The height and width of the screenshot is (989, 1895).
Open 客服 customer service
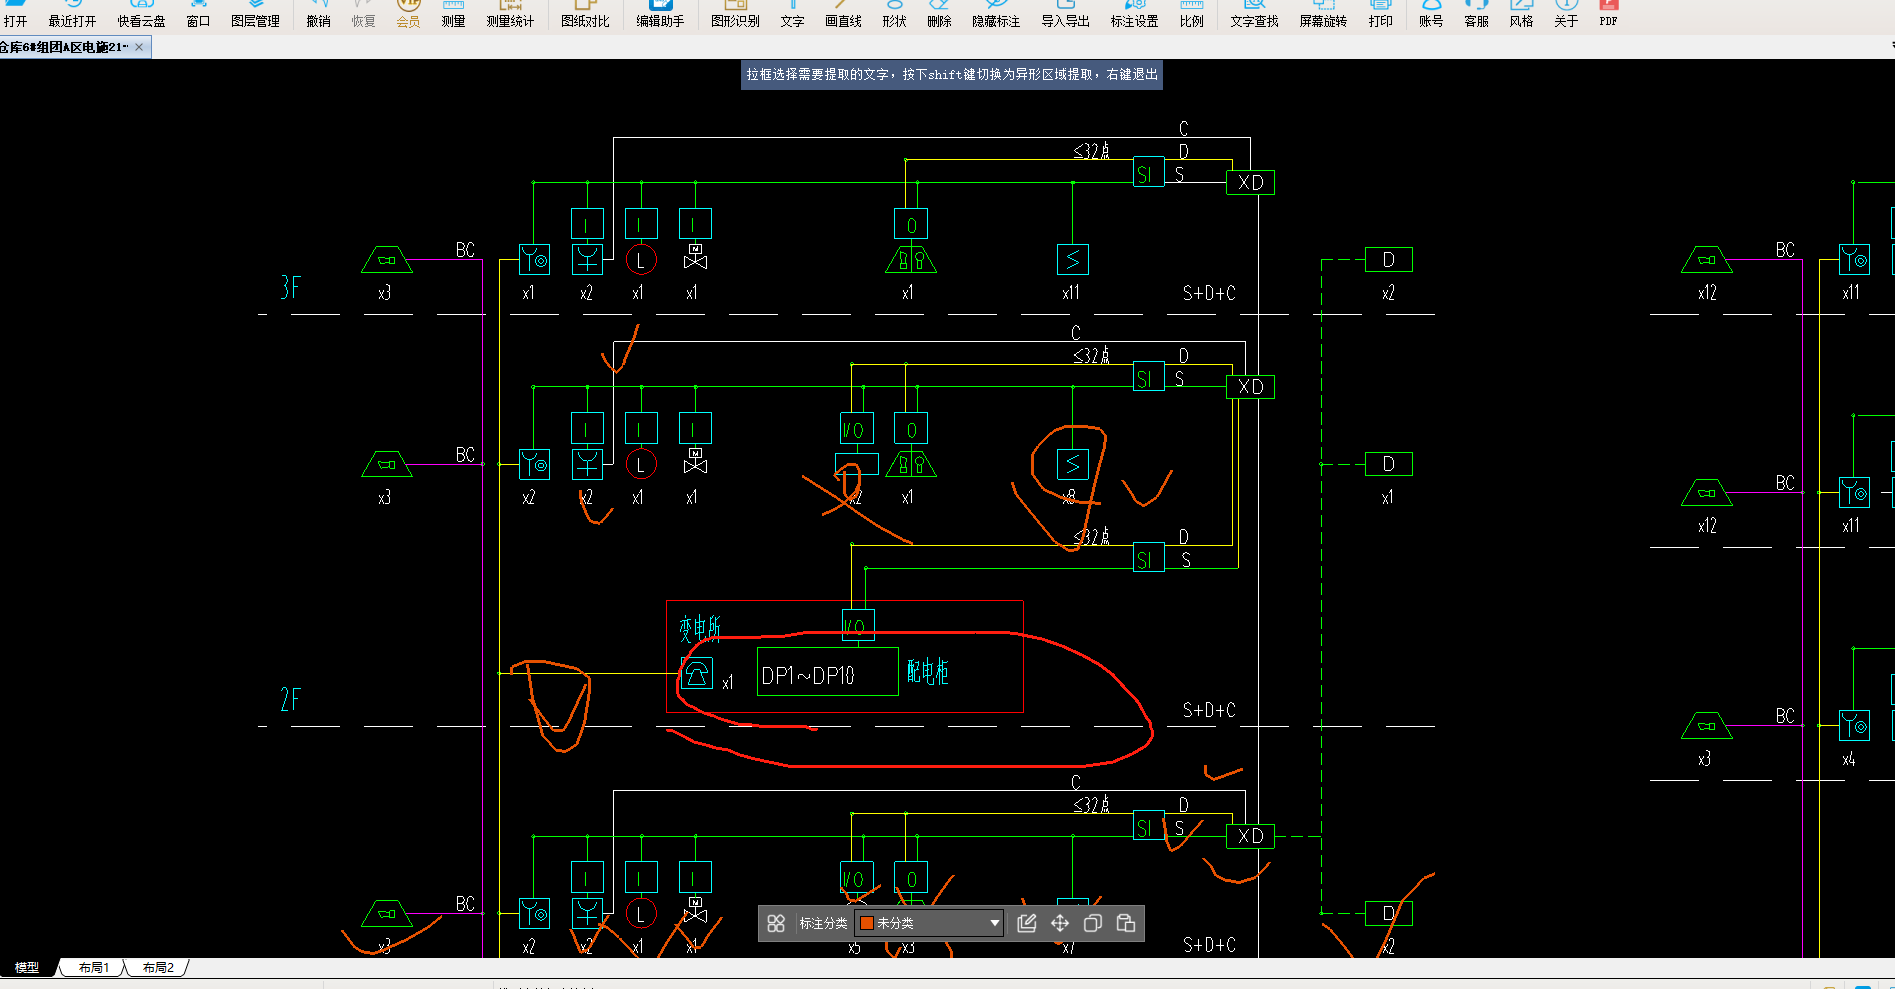(x=1476, y=14)
